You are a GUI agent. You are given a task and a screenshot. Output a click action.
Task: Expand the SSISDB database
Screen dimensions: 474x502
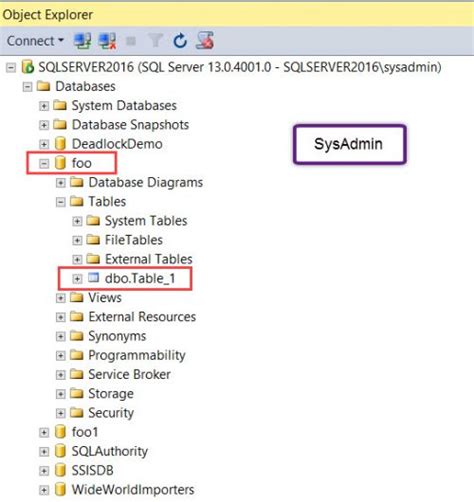[x=44, y=471]
